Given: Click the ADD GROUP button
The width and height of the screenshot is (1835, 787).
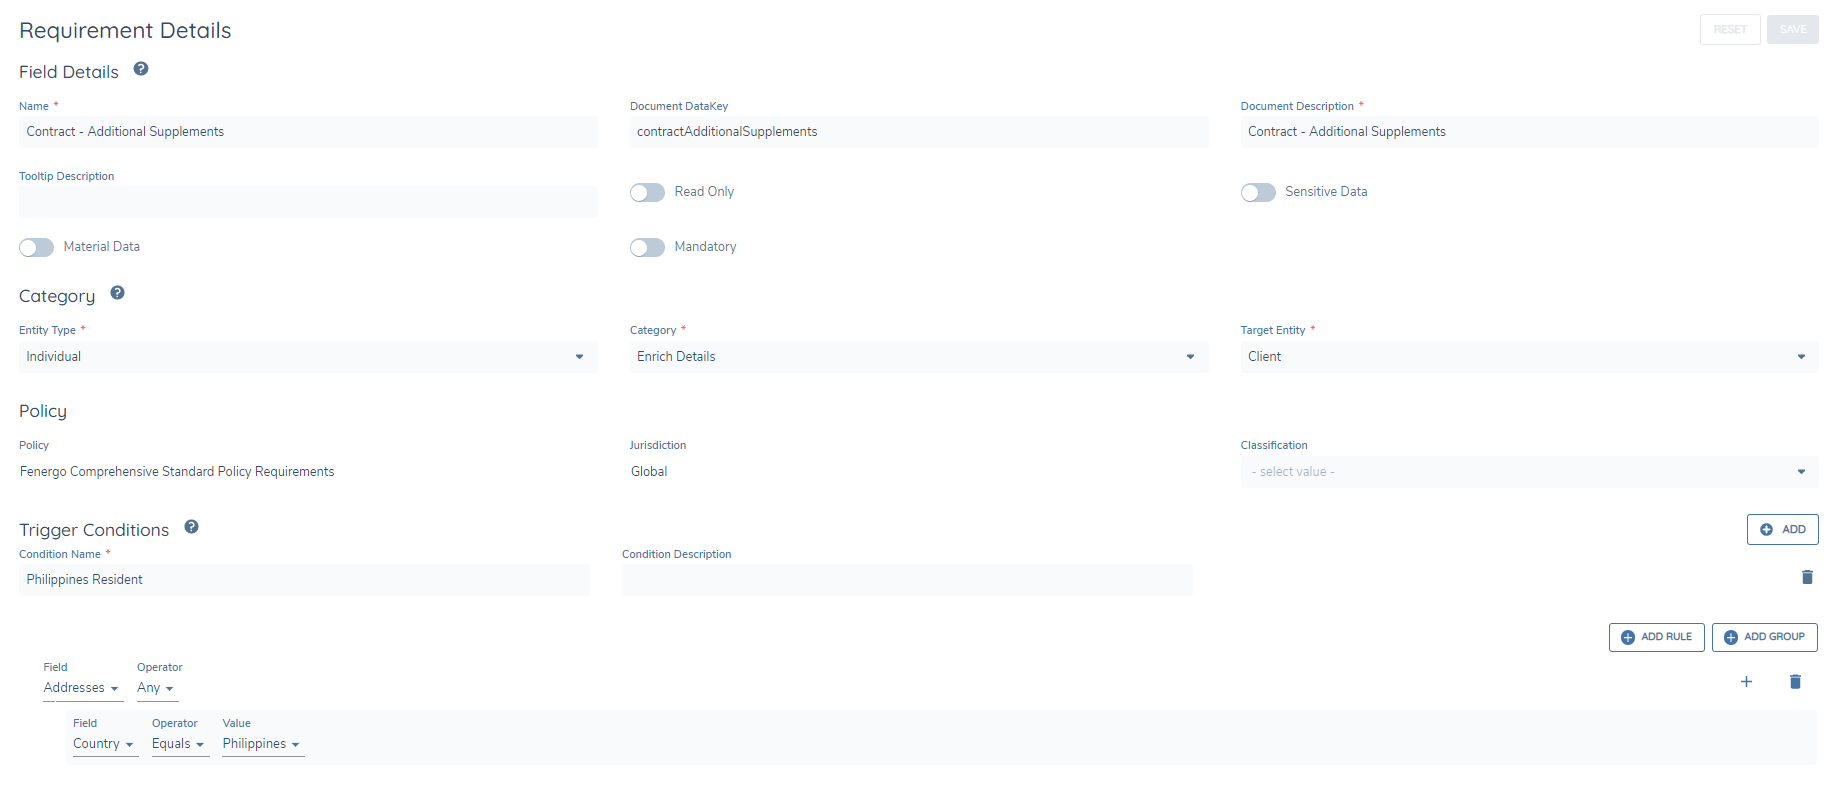Looking at the screenshot, I should (x=1764, y=637).
